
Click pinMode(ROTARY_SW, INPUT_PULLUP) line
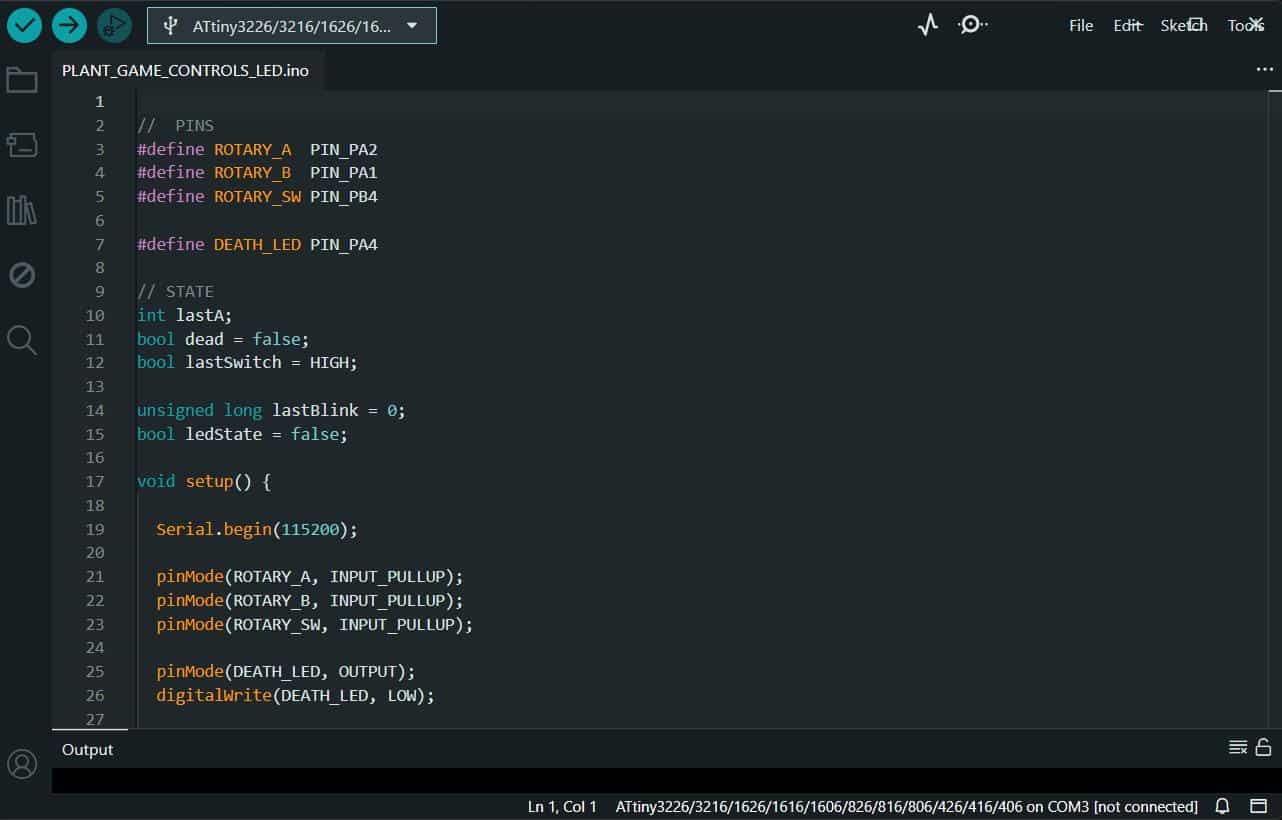click(315, 624)
